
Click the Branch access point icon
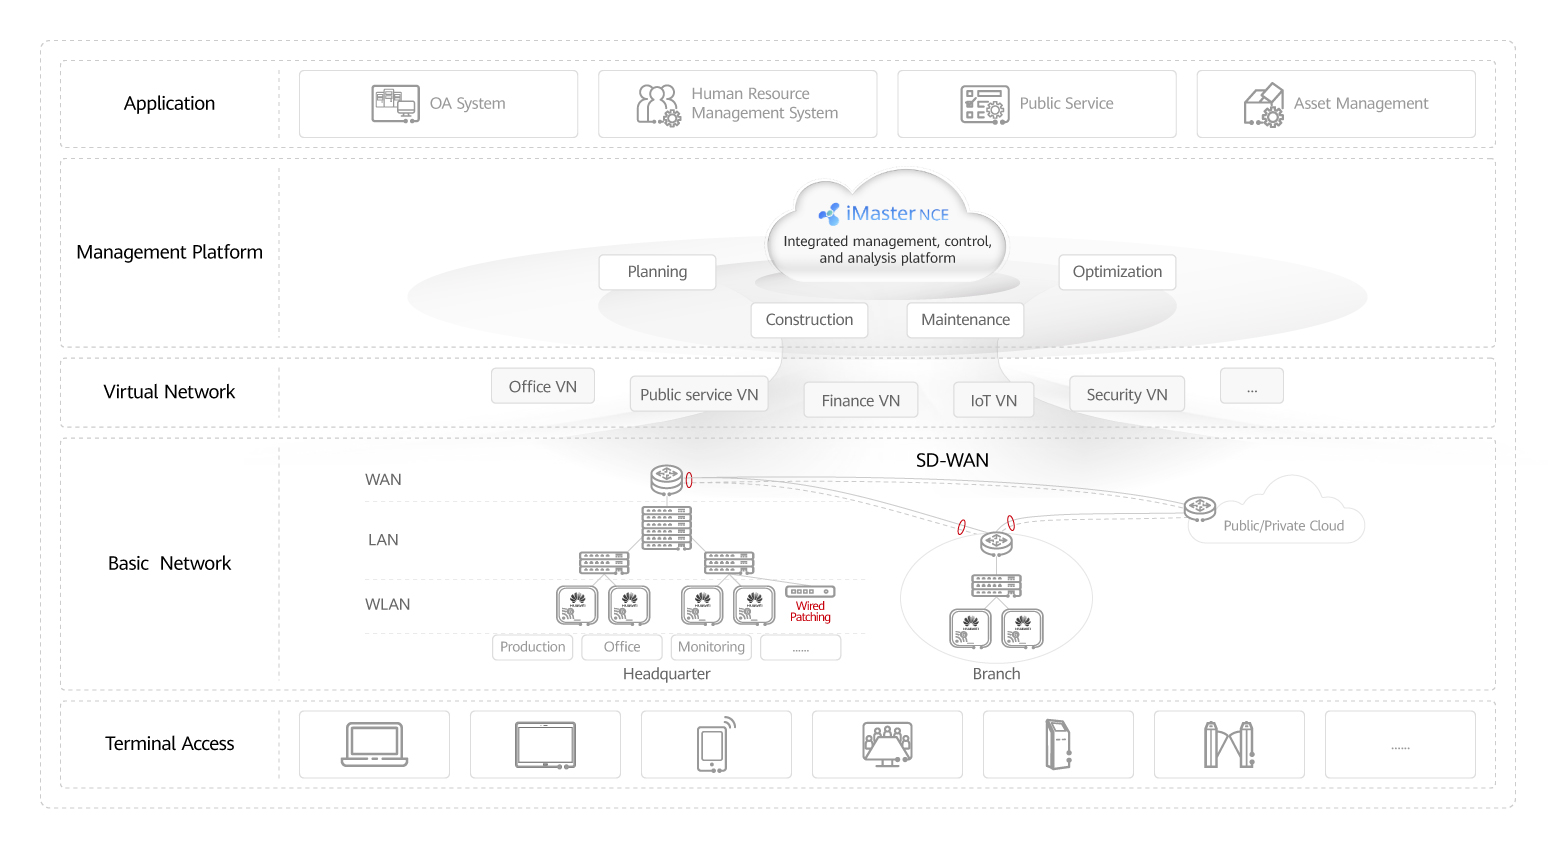pyautogui.click(x=968, y=628)
